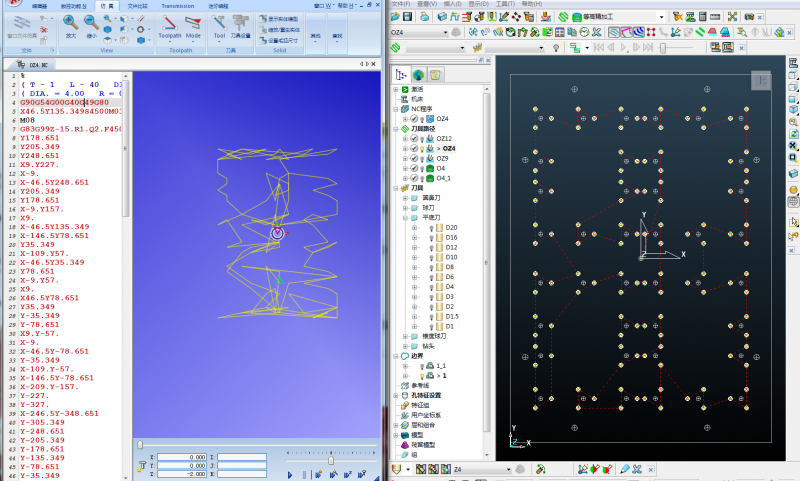Toggle the check mark for toolpath O4

(x=414, y=168)
